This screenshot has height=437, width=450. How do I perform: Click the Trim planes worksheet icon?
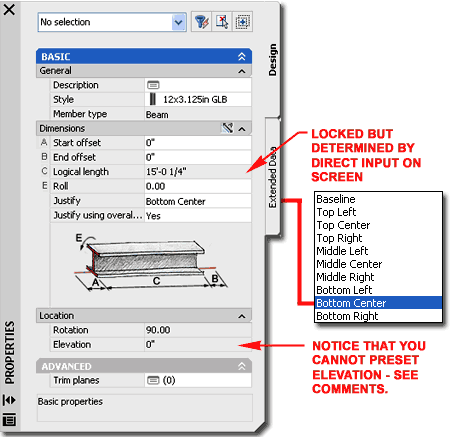tap(153, 380)
